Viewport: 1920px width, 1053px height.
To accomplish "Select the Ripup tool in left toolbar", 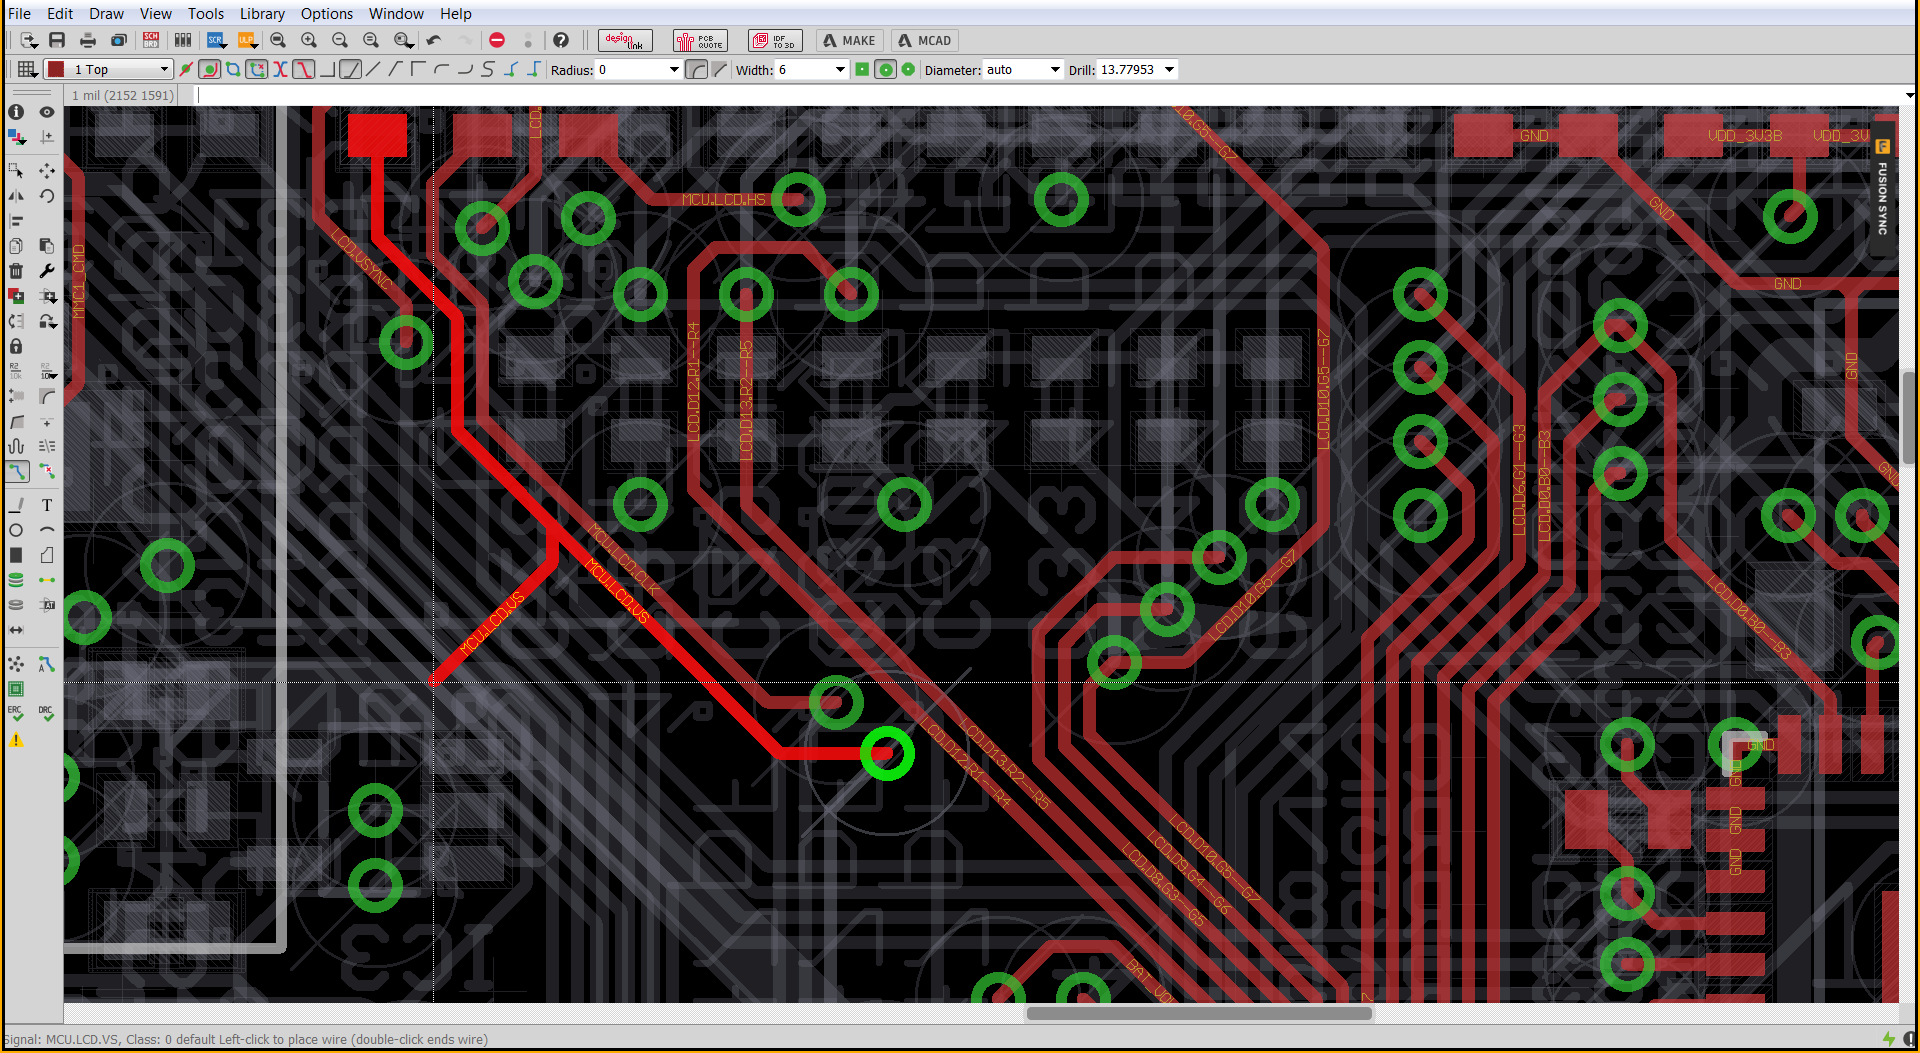I will point(47,471).
